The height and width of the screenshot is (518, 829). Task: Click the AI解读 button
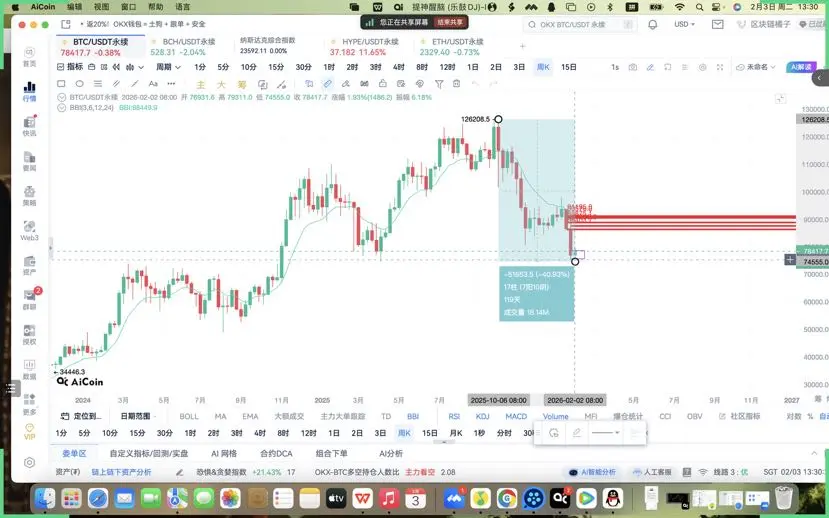point(801,67)
